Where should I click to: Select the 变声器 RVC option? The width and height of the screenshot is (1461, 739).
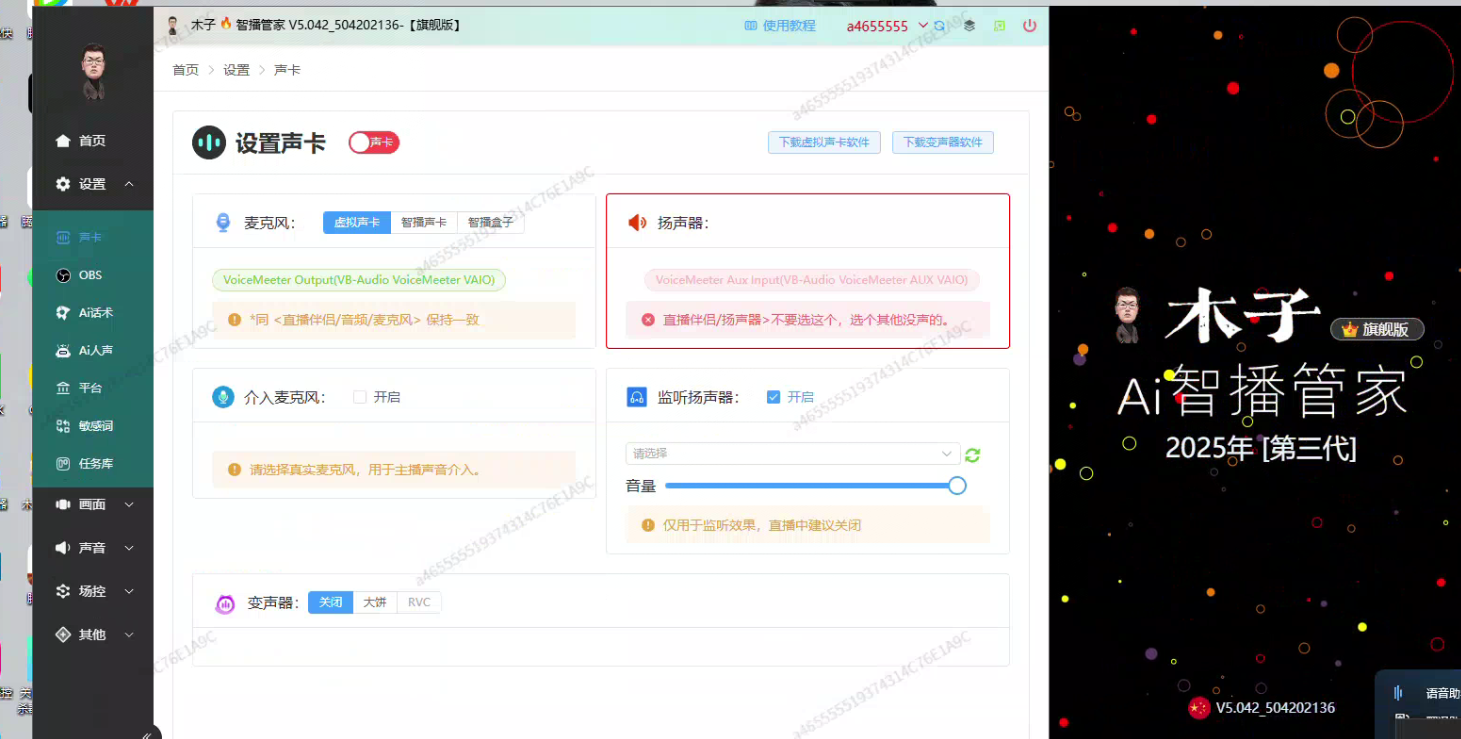[x=419, y=602]
